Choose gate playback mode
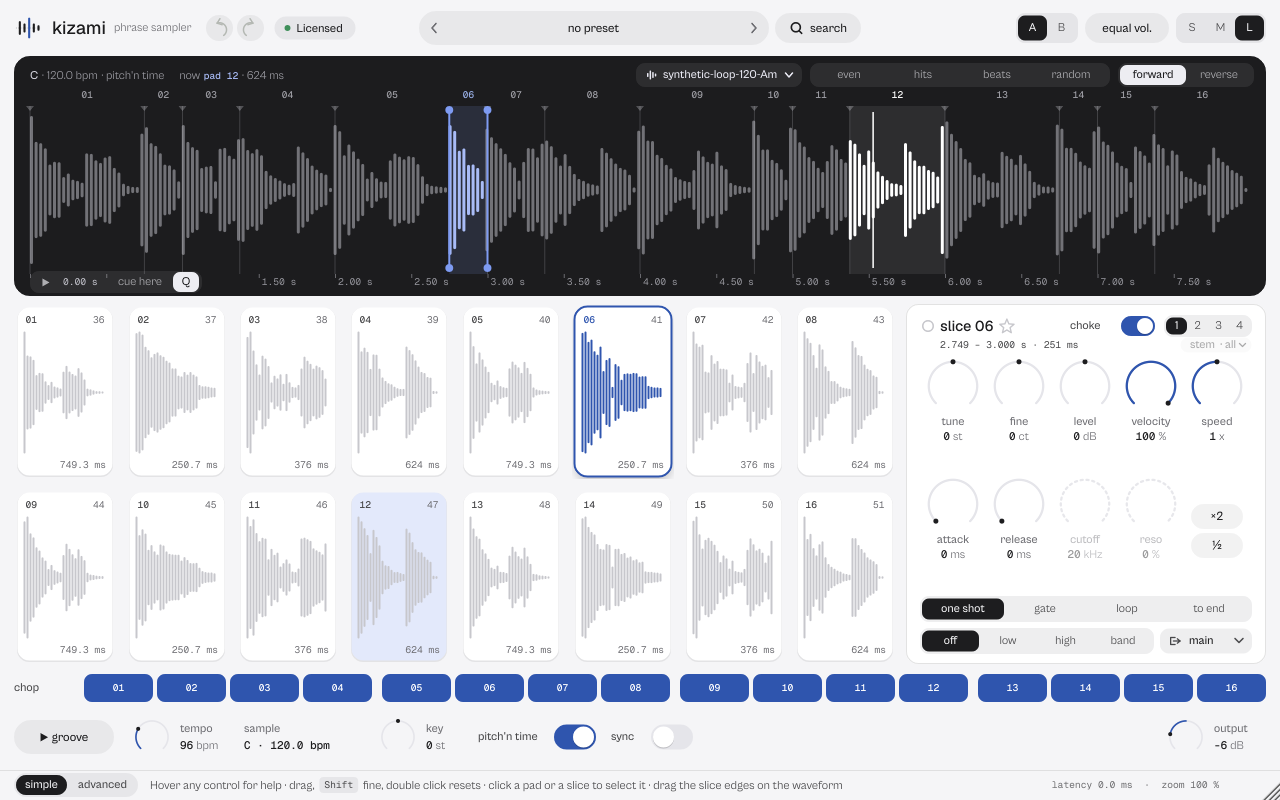The height and width of the screenshot is (800, 1280). click(1045, 609)
